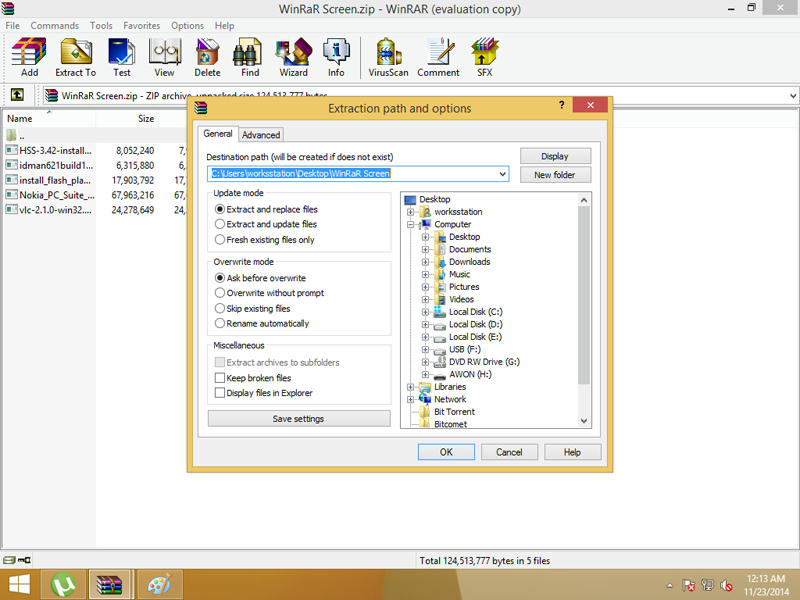This screenshot has width=800, height=600.
Task: Open the Commands menu
Action: pyautogui.click(x=55, y=26)
